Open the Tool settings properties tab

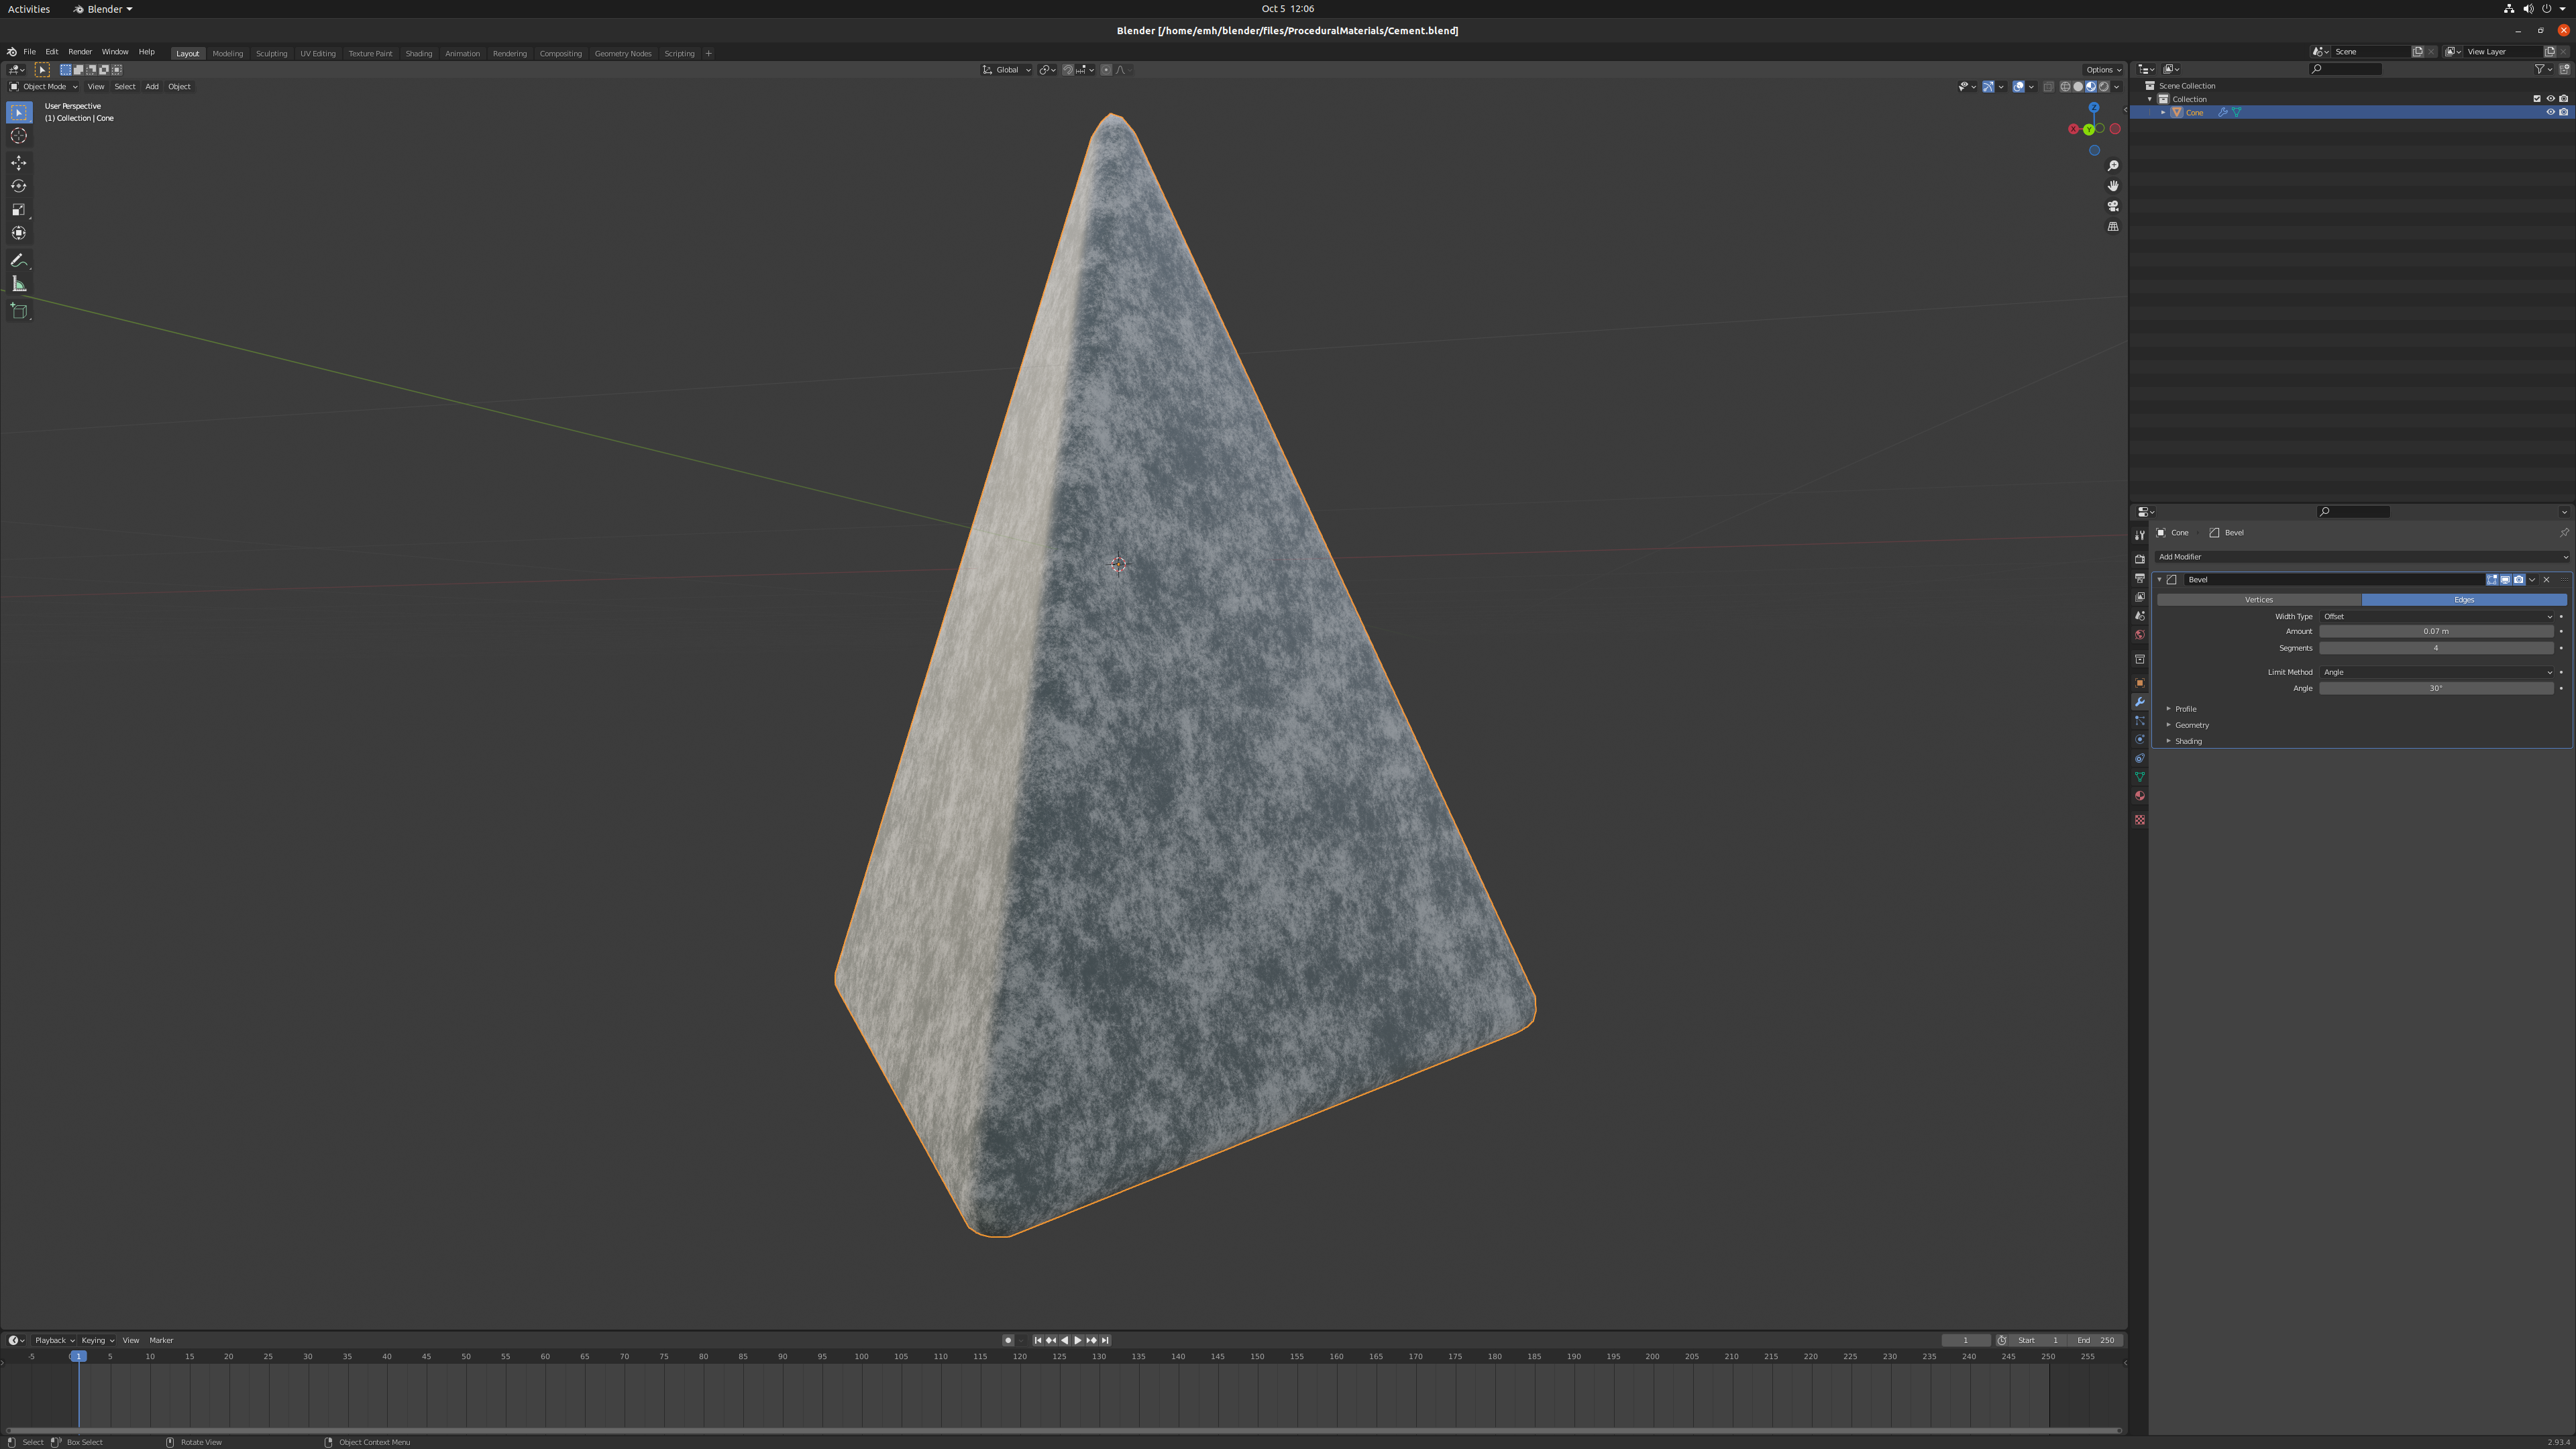2139,535
